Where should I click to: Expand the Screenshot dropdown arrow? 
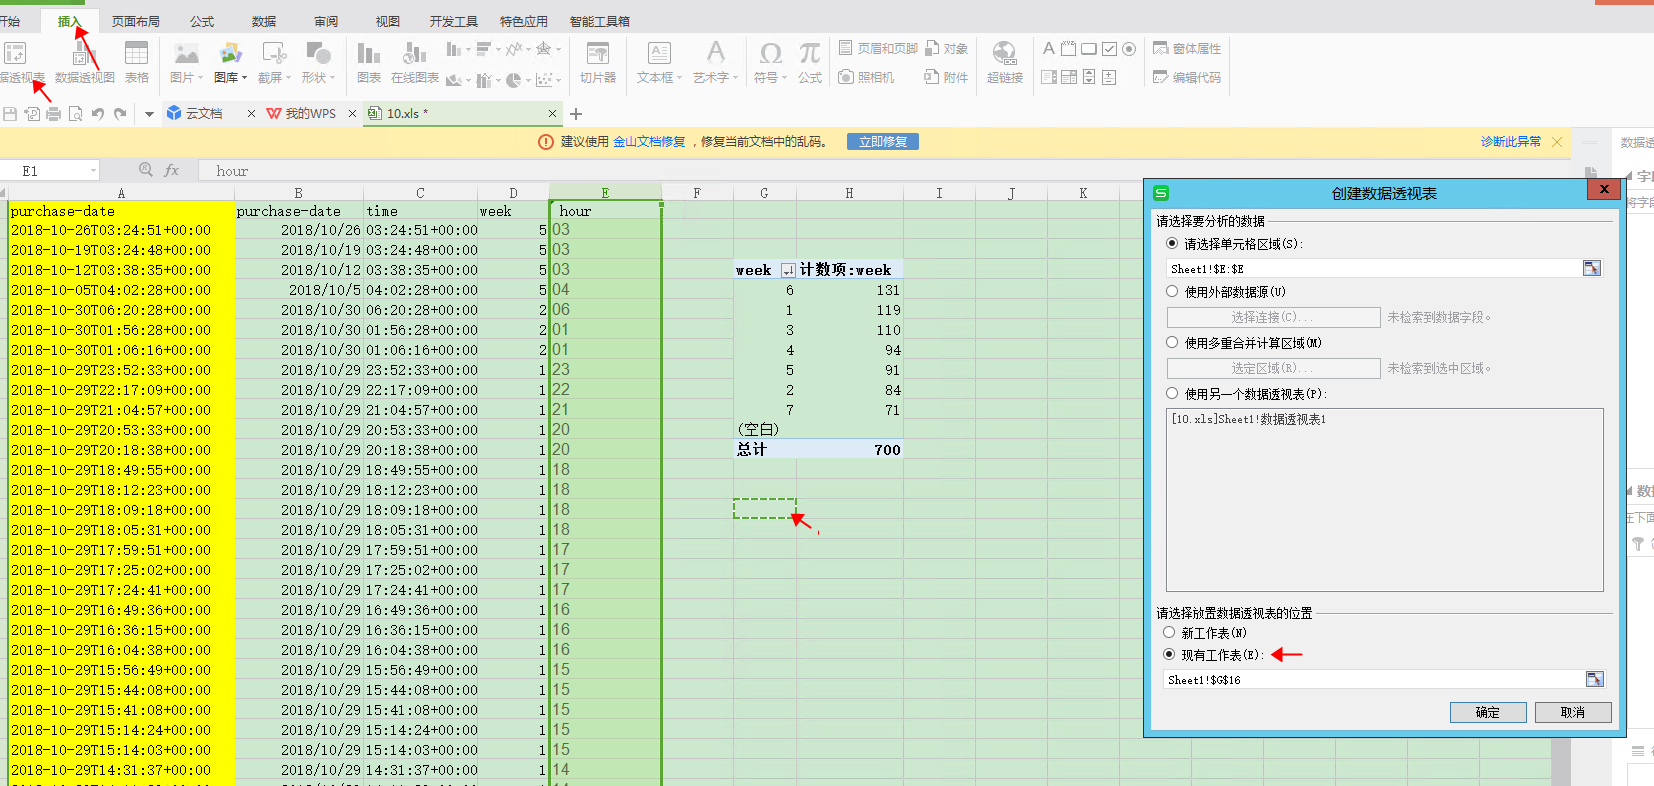click(x=288, y=78)
